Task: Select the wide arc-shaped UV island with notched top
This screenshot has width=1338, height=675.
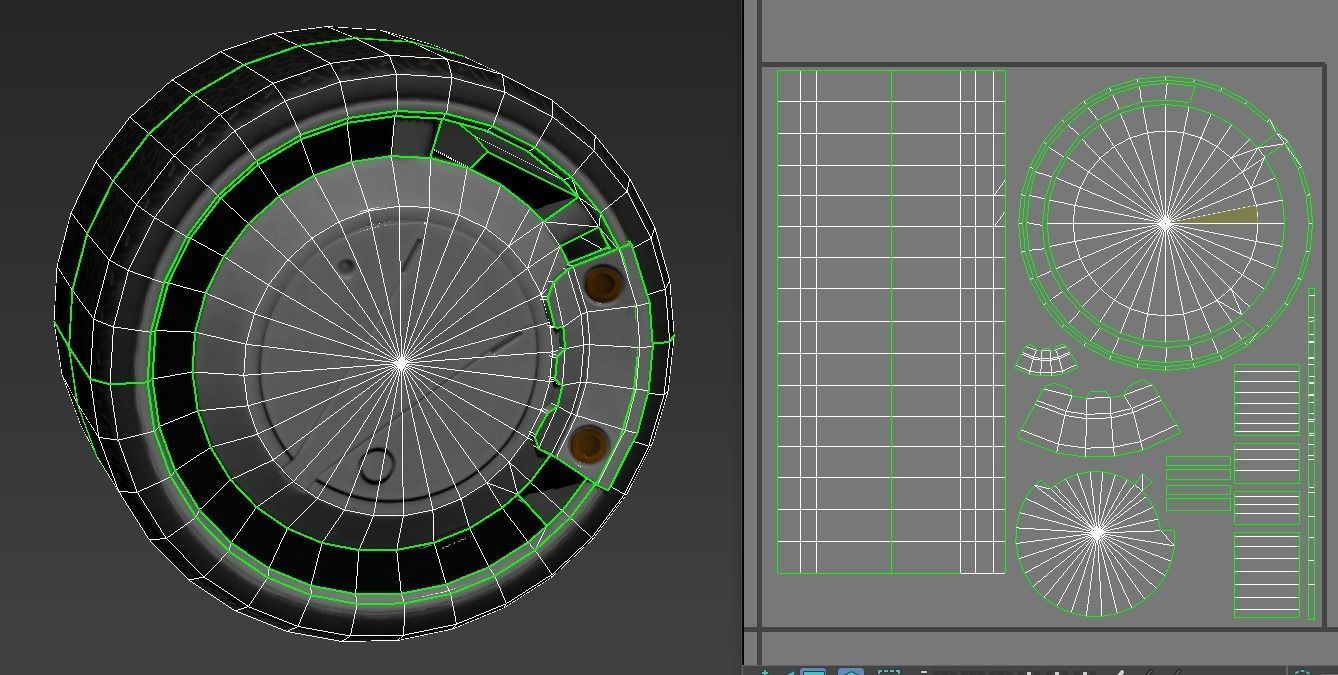Action: click(x=1097, y=420)
